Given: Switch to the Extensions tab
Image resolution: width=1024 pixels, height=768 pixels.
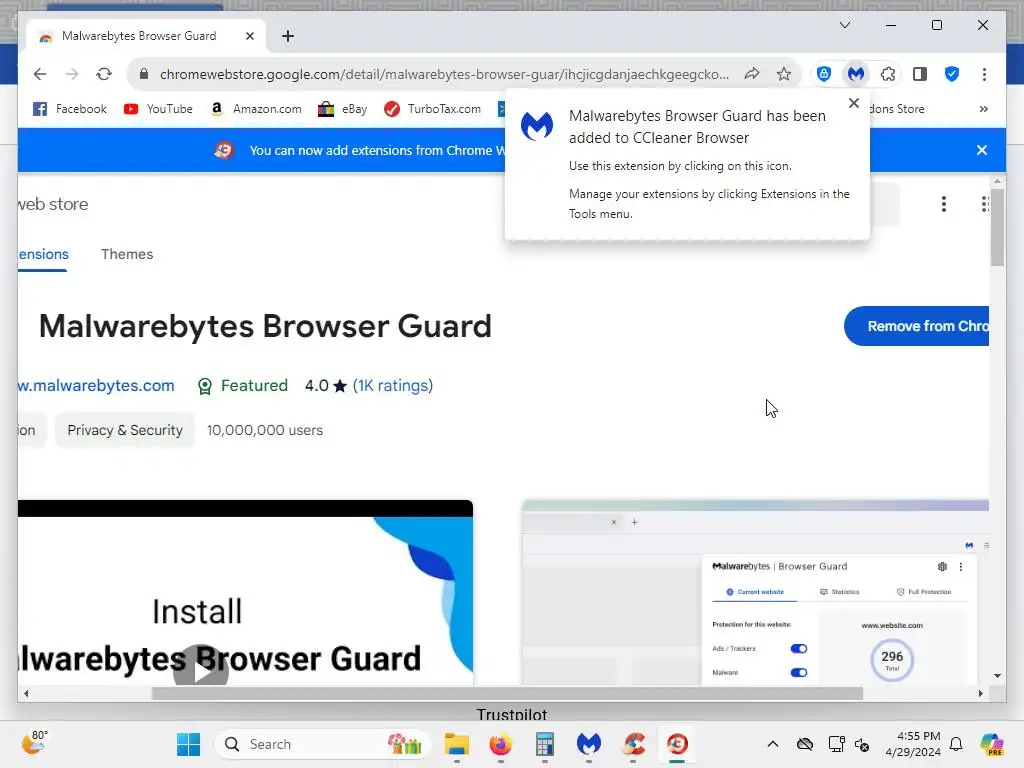Looking at the screenshot, I should [x=43, y=254].
